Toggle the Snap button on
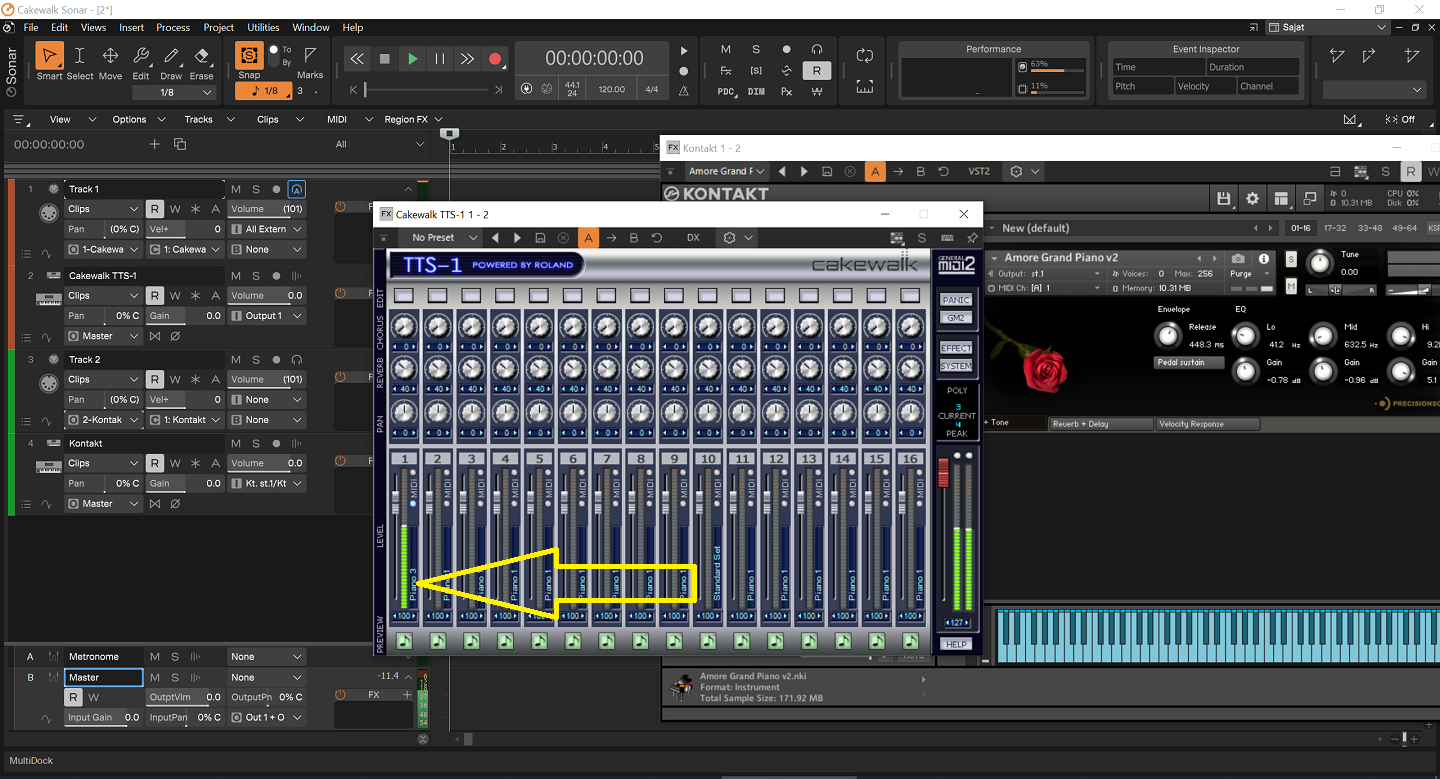This screenshot has width=1440, height=779. (x=249, y=56)
